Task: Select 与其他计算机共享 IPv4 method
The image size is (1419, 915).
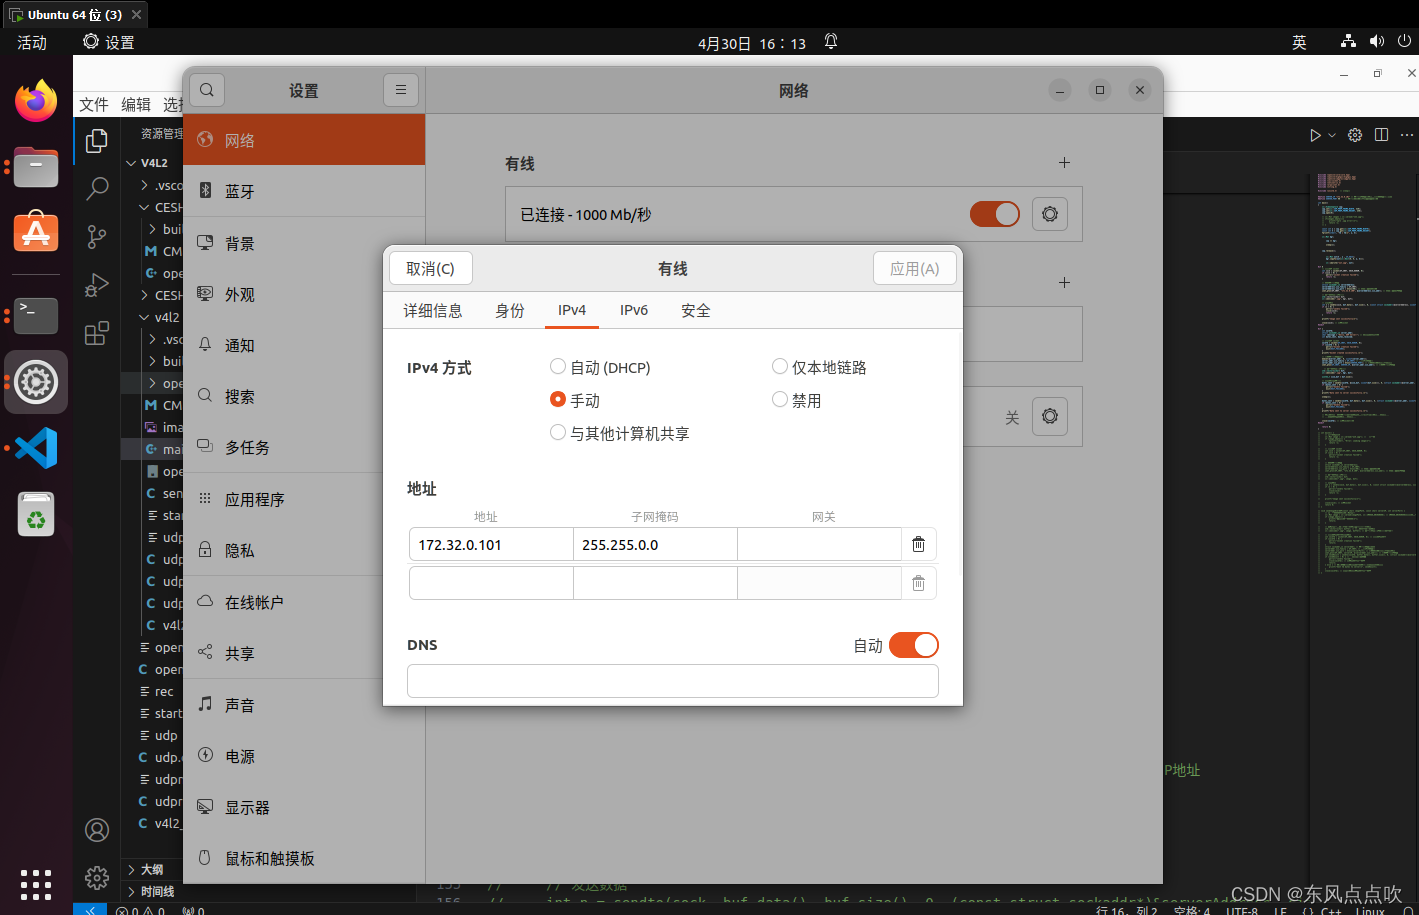Action: click(x=558, y=432)
